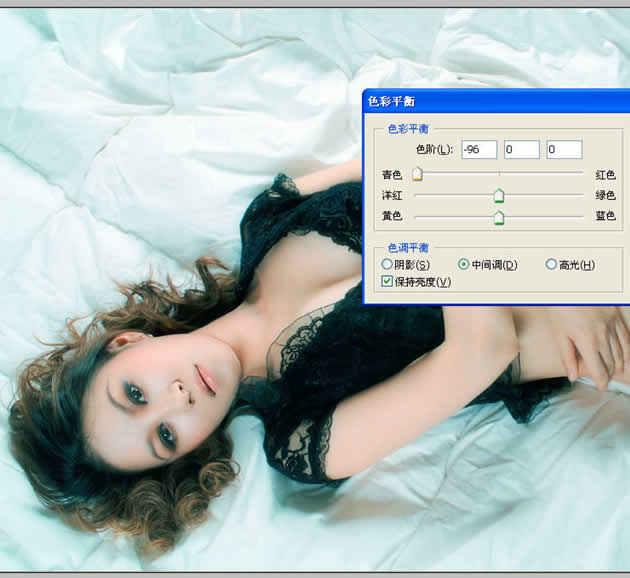Toggle the 保持亮度(V) preserve luminosity checkbox
Viewport: 630px width, 578px height.
(x=387, y=281)
